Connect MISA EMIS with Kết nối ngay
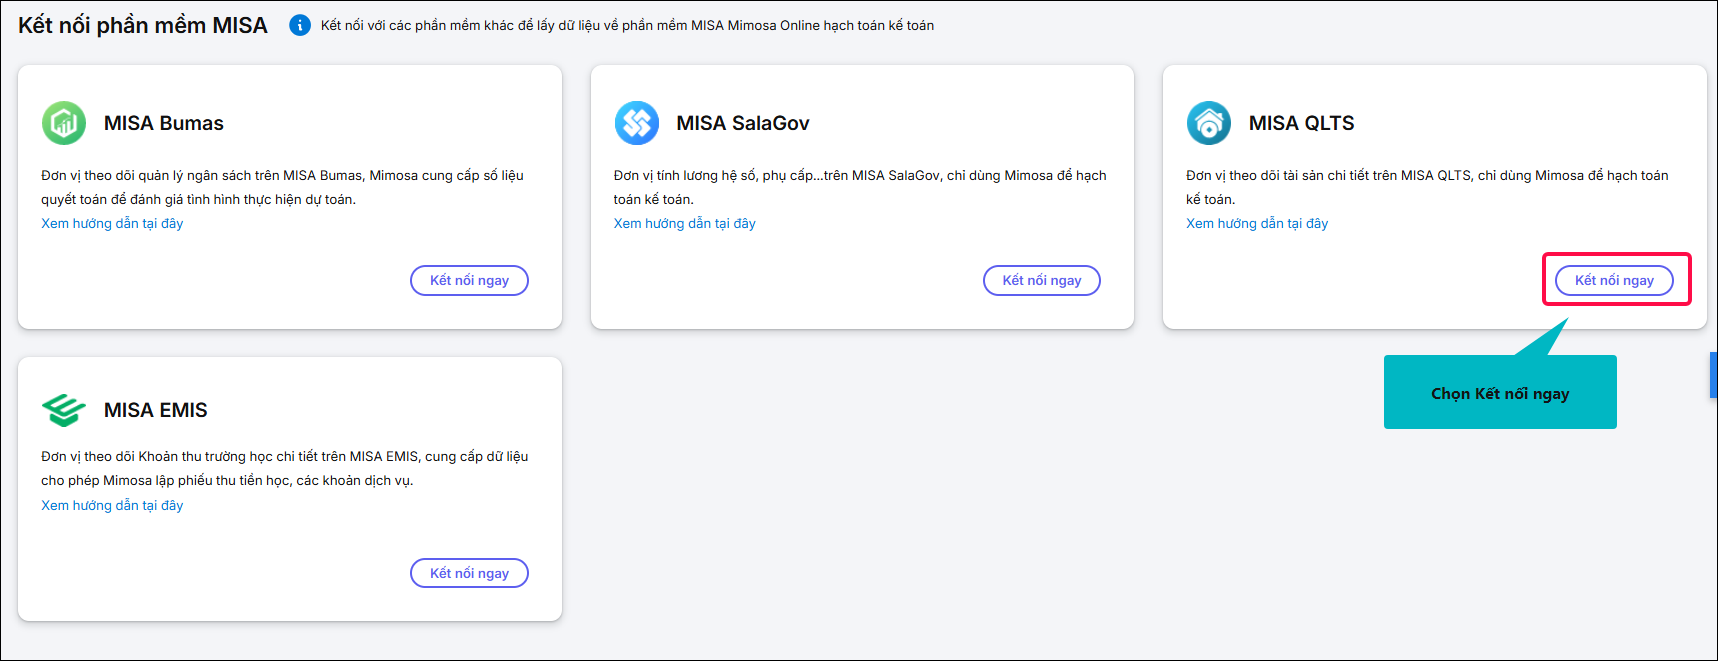The height and width of the screenshot is (661, 1718). 469,573
